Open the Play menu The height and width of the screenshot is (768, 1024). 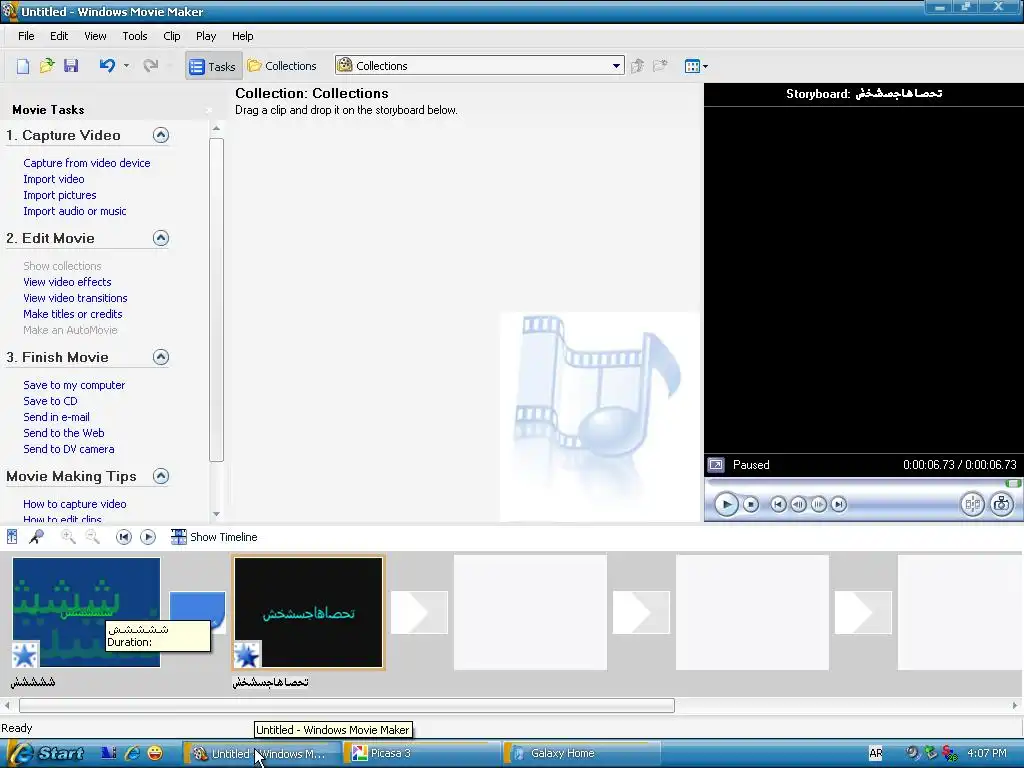(x=206, y=36)
